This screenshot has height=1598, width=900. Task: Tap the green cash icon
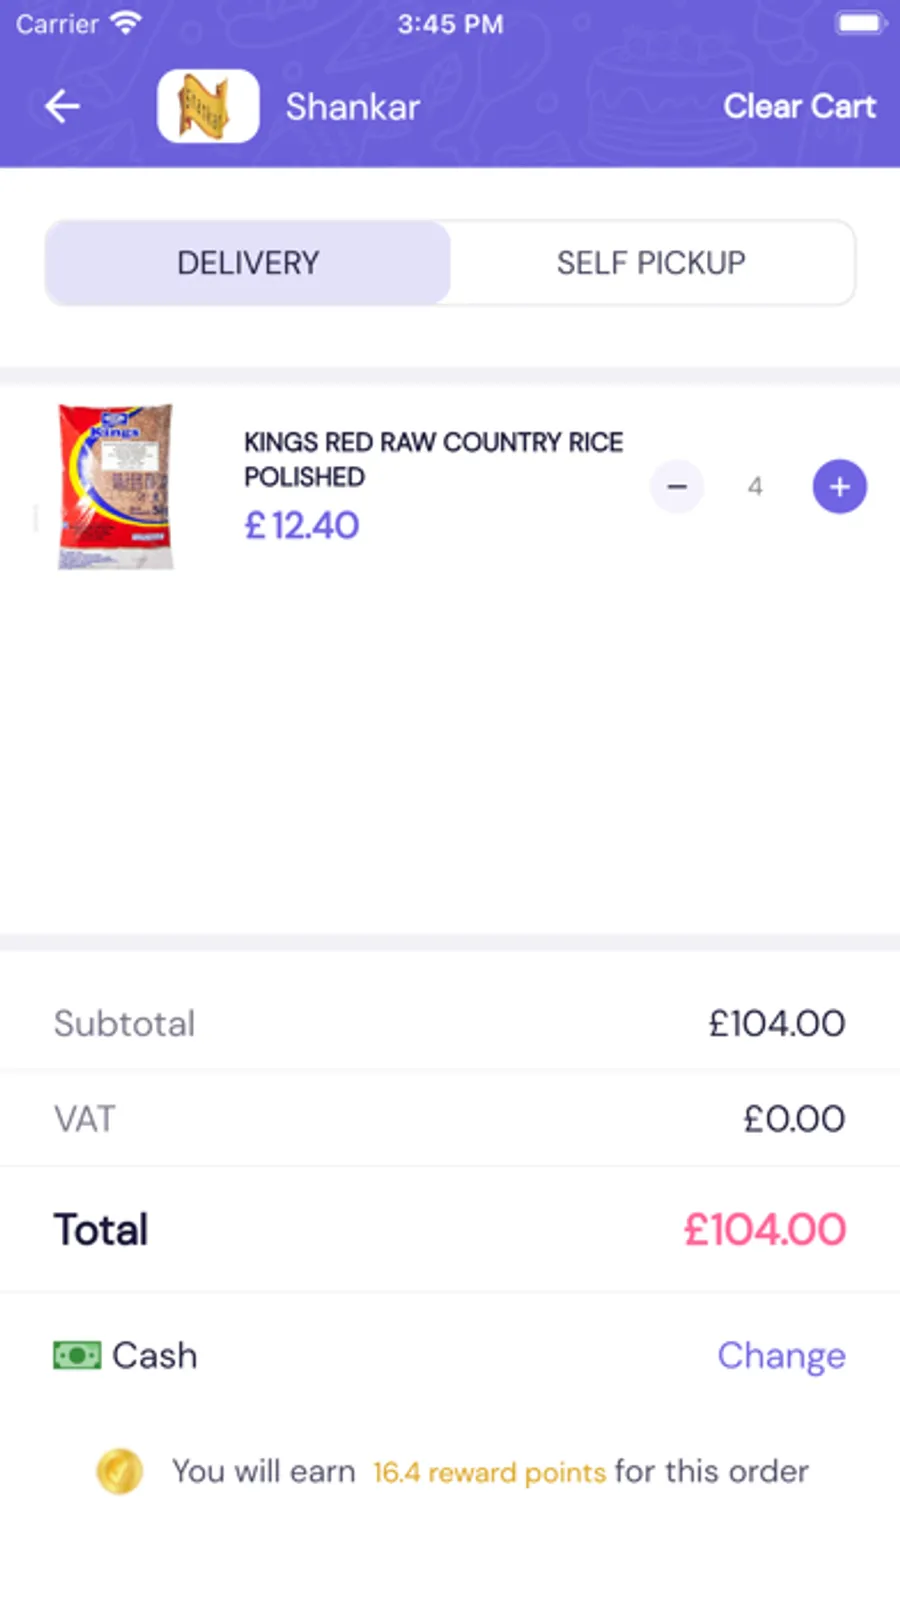pyautogui.click(x=77, y=1355)
